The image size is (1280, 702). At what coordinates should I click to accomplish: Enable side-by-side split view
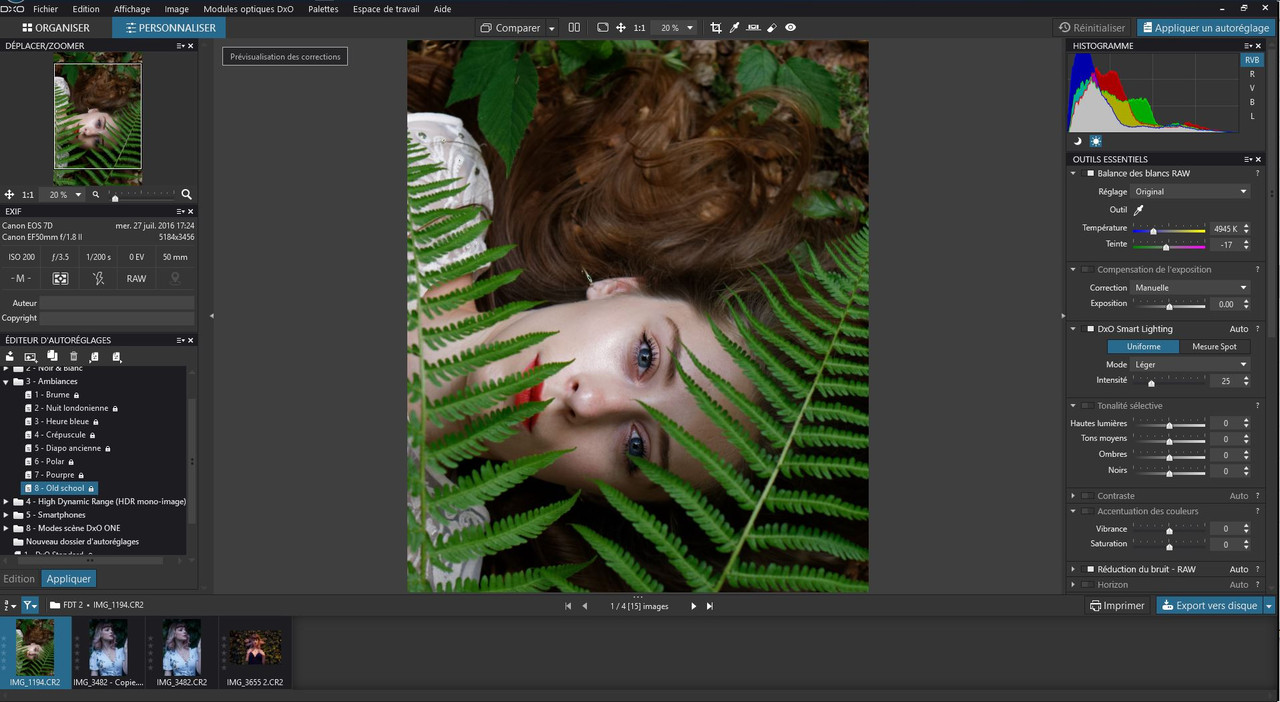(x=574, y=28)
